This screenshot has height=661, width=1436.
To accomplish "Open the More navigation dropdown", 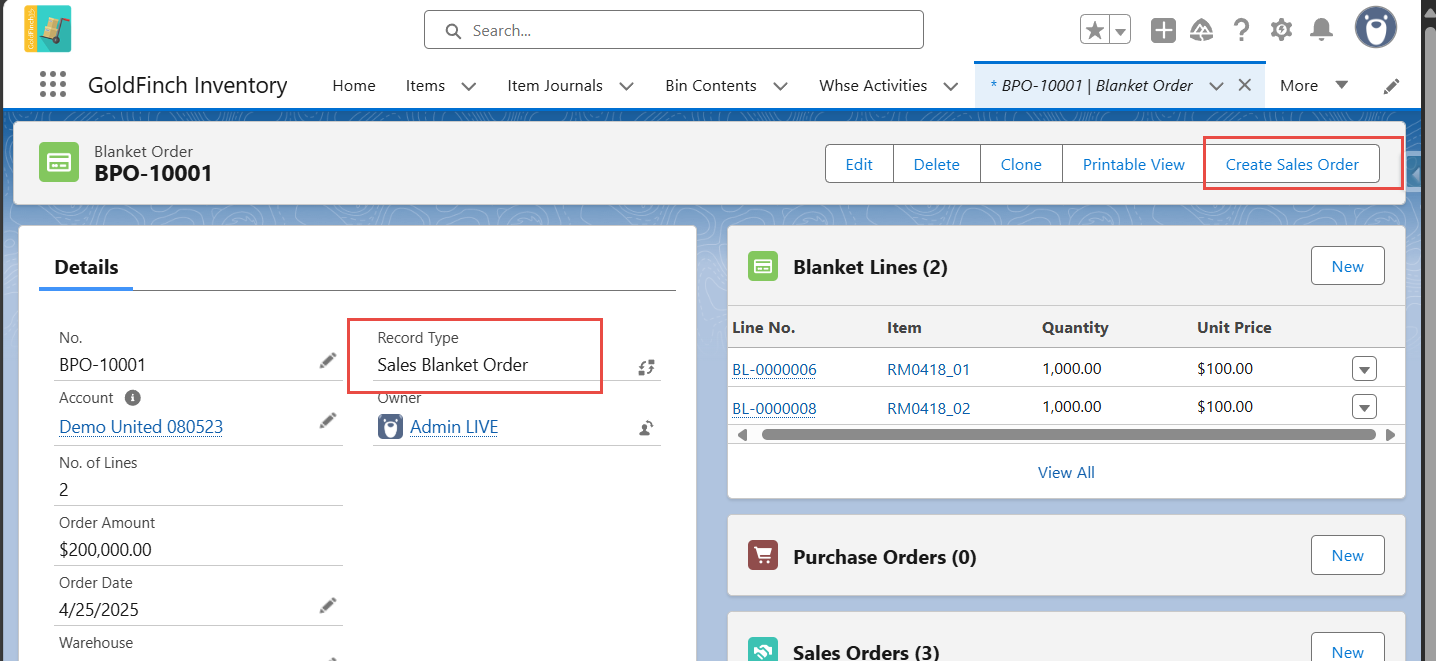I will 1314,85.
